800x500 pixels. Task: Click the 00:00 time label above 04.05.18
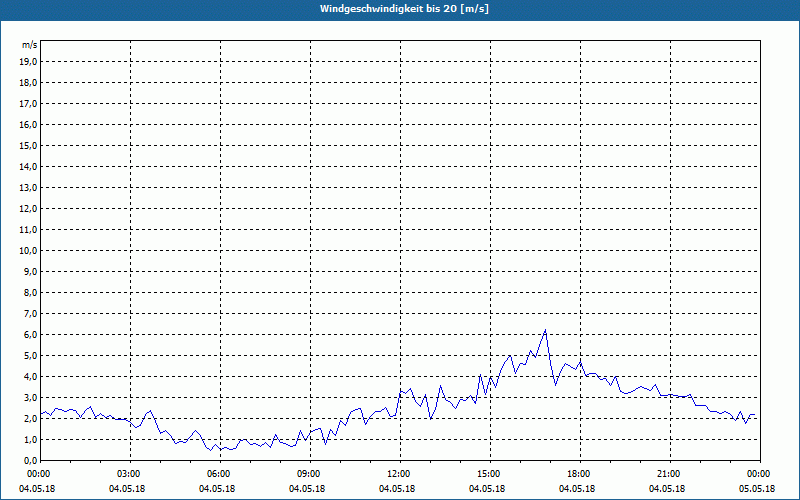(x=37, y=474)
